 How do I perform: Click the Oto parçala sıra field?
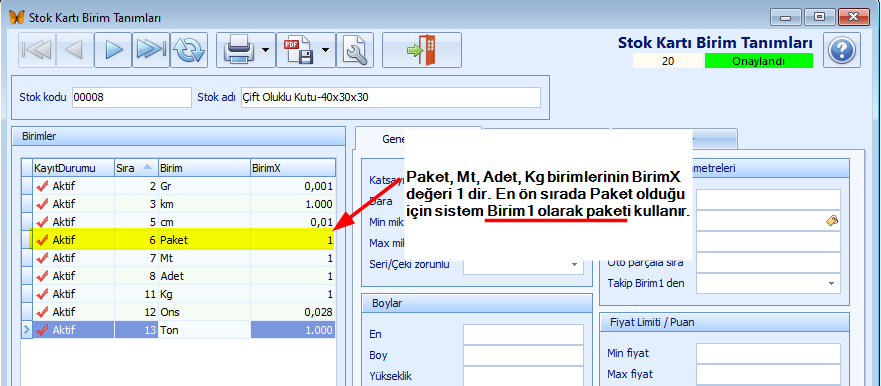pos(768,262)
